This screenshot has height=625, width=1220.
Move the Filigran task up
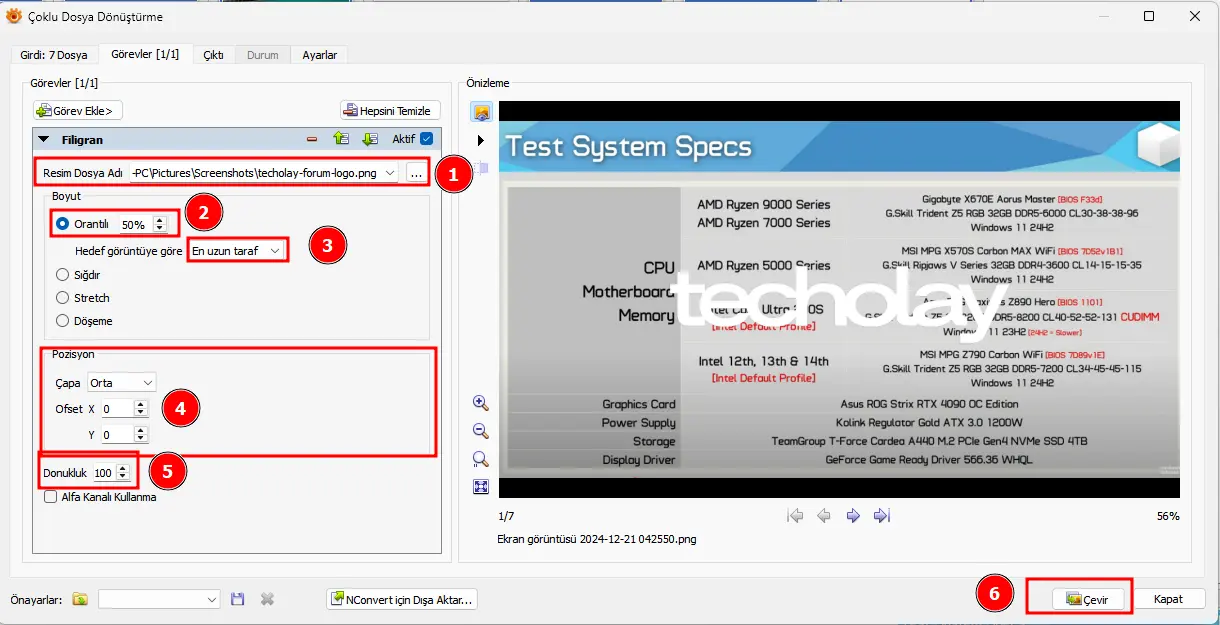[x=341, y=140]
